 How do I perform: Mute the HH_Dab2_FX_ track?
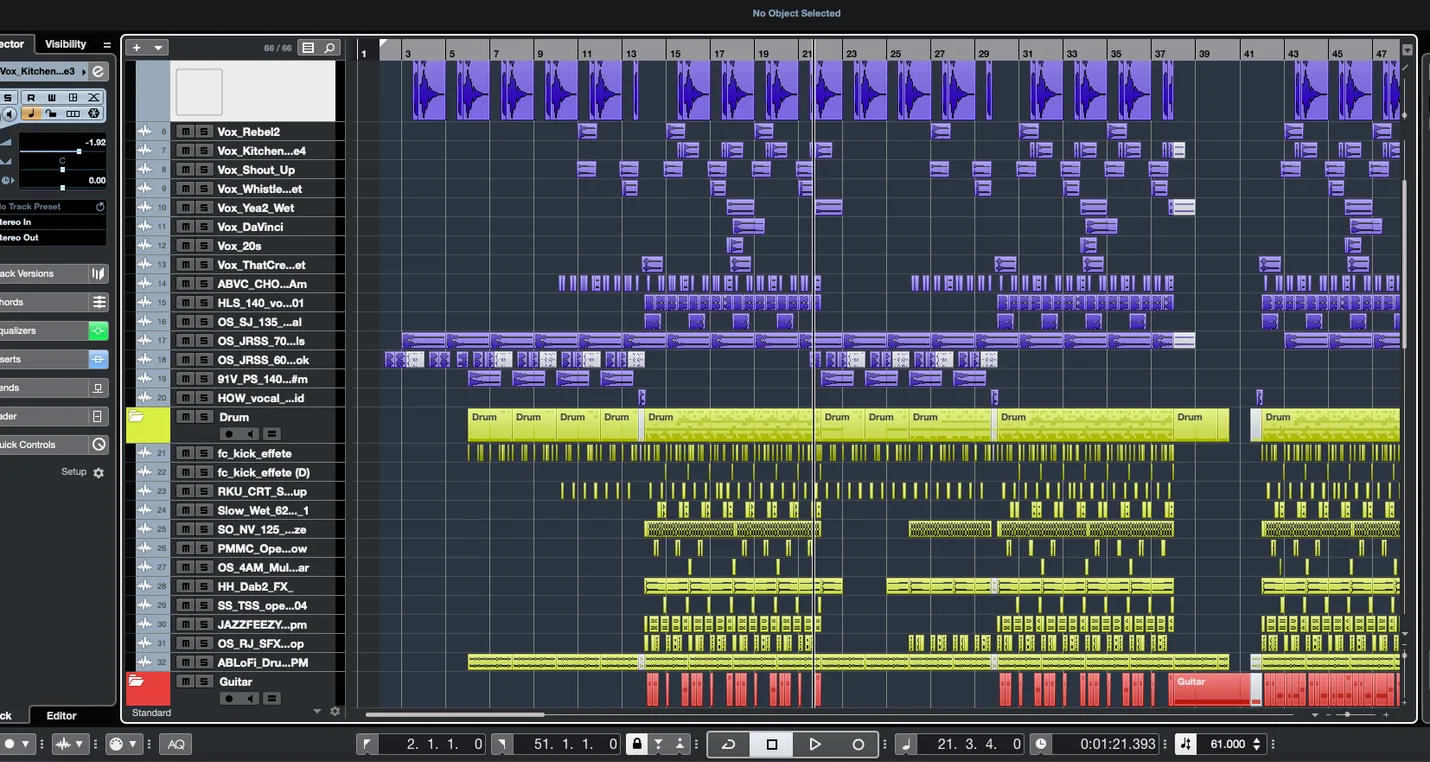click(185, 586)
